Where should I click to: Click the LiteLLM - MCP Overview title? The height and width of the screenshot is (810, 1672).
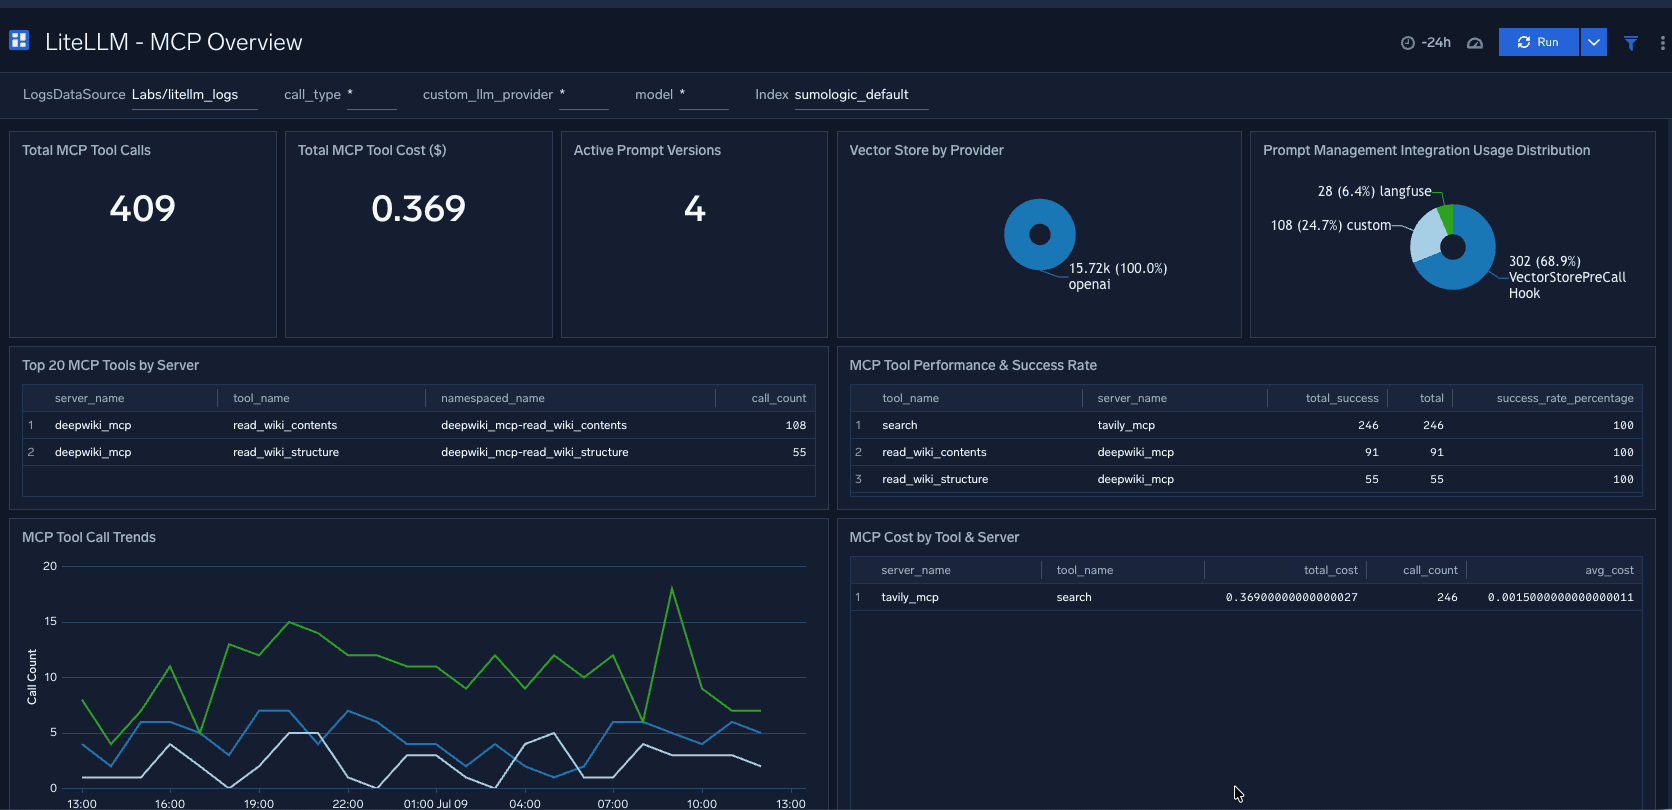coord(173,42)
